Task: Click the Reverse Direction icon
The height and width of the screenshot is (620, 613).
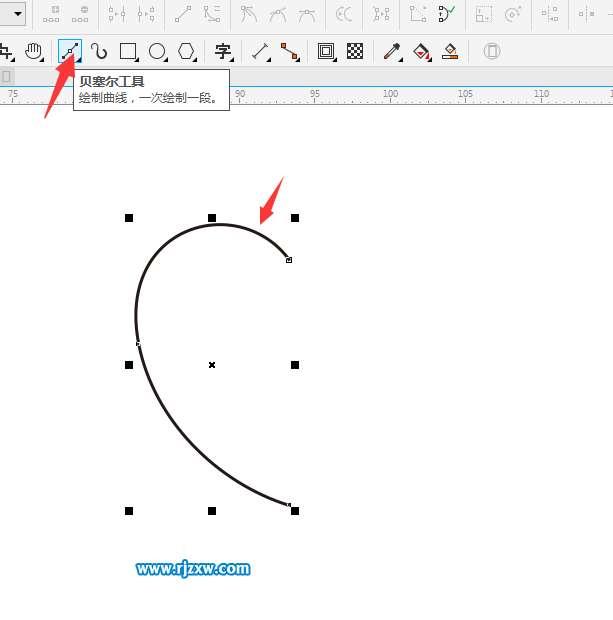Action: click(344, 14)
